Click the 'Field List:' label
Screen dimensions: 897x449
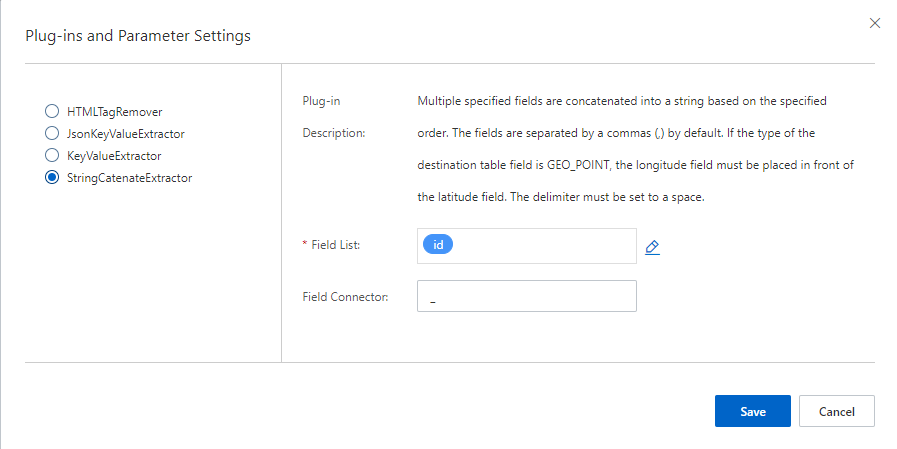[x=335, y=246]
